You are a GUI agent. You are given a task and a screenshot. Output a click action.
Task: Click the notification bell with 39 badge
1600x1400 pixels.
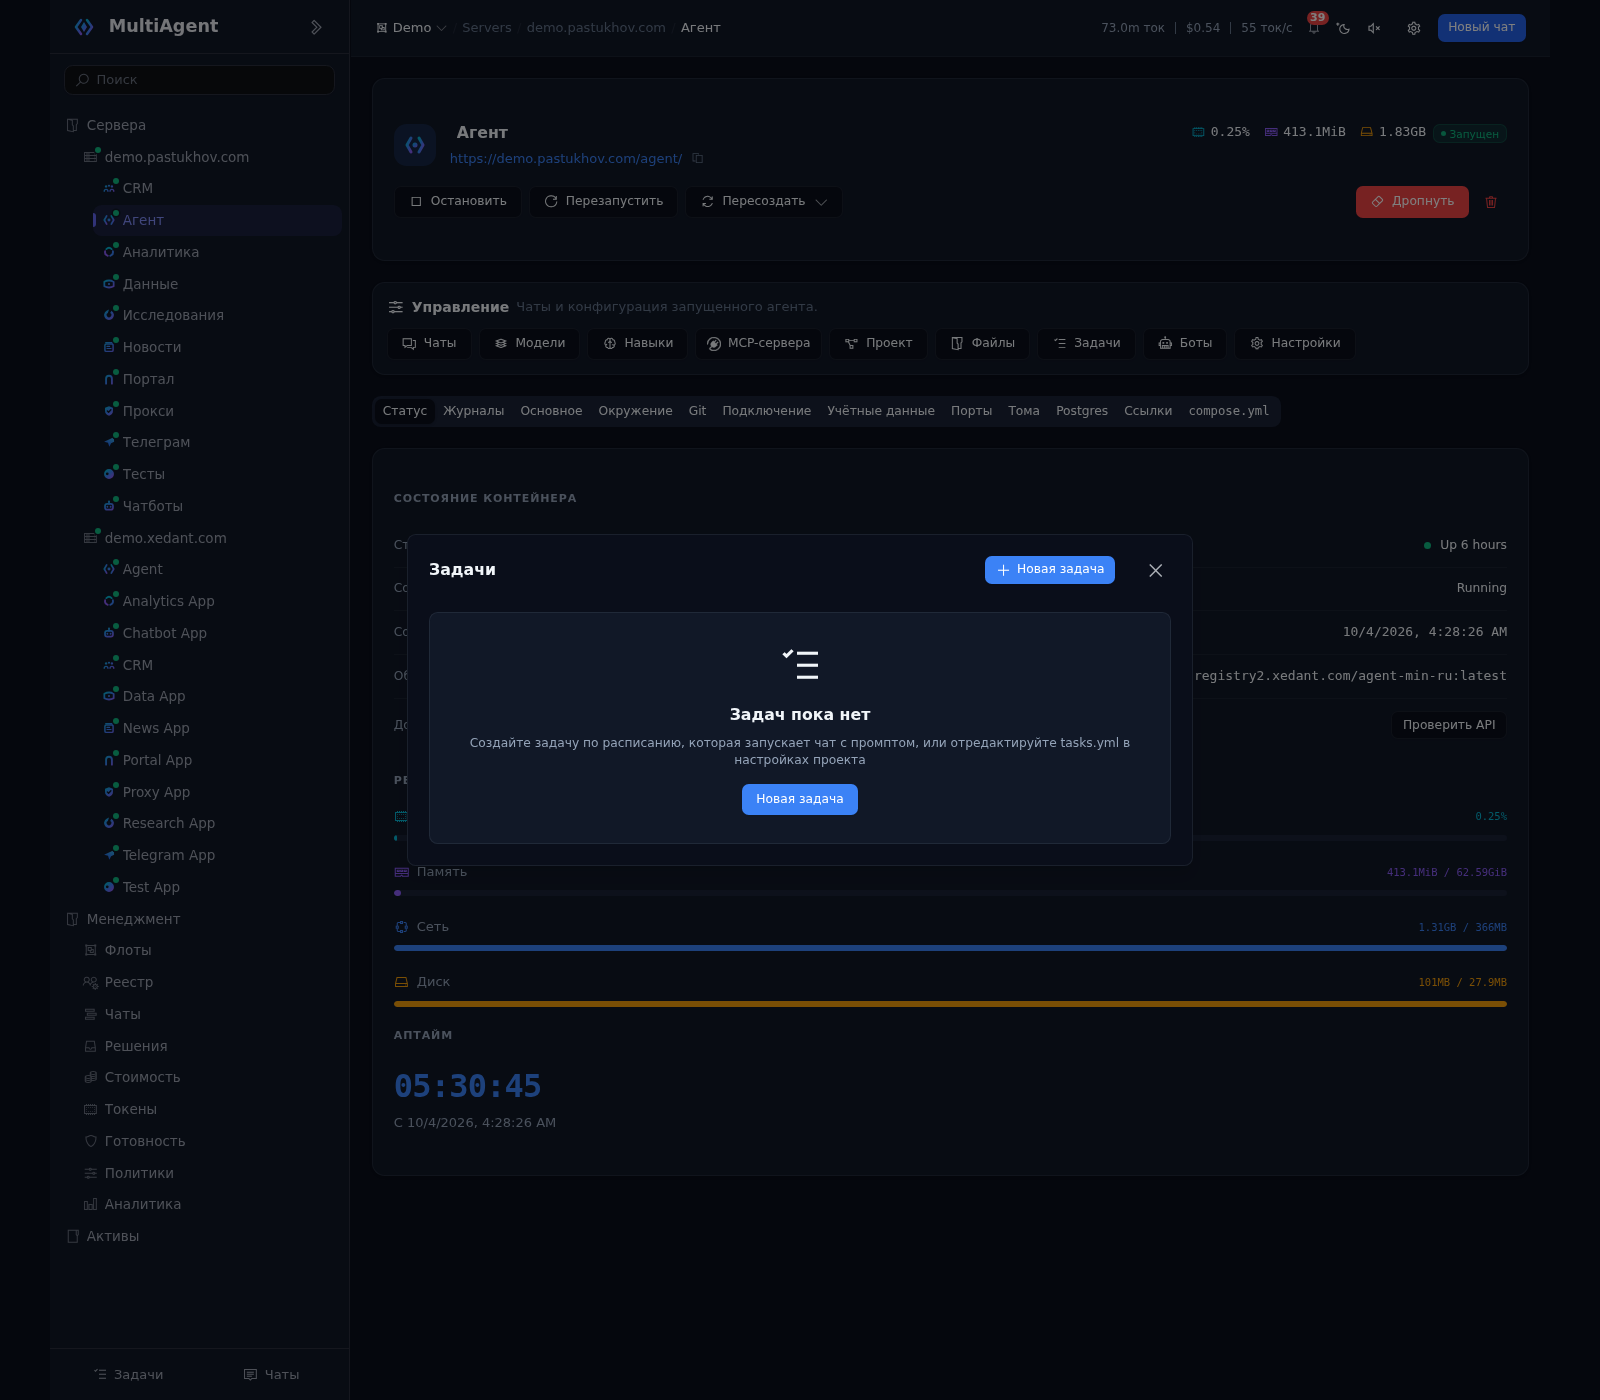[1314, 28]
